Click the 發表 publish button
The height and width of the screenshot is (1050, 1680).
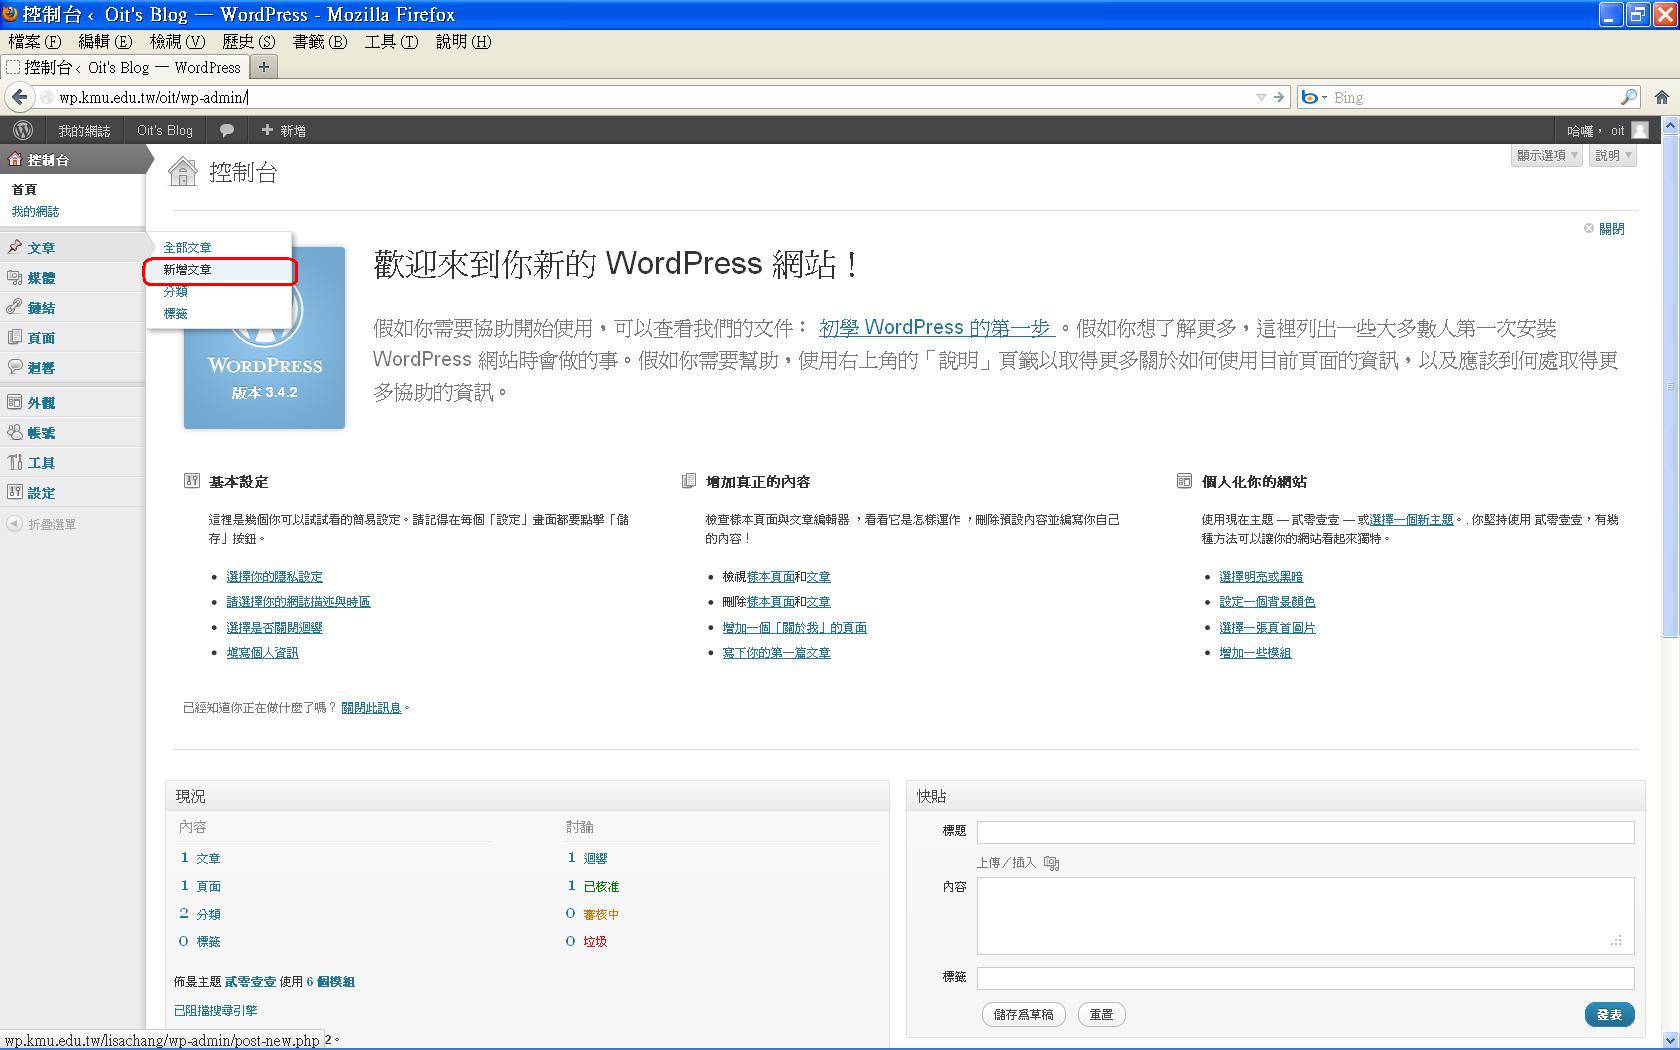tap(1609, 1014)
